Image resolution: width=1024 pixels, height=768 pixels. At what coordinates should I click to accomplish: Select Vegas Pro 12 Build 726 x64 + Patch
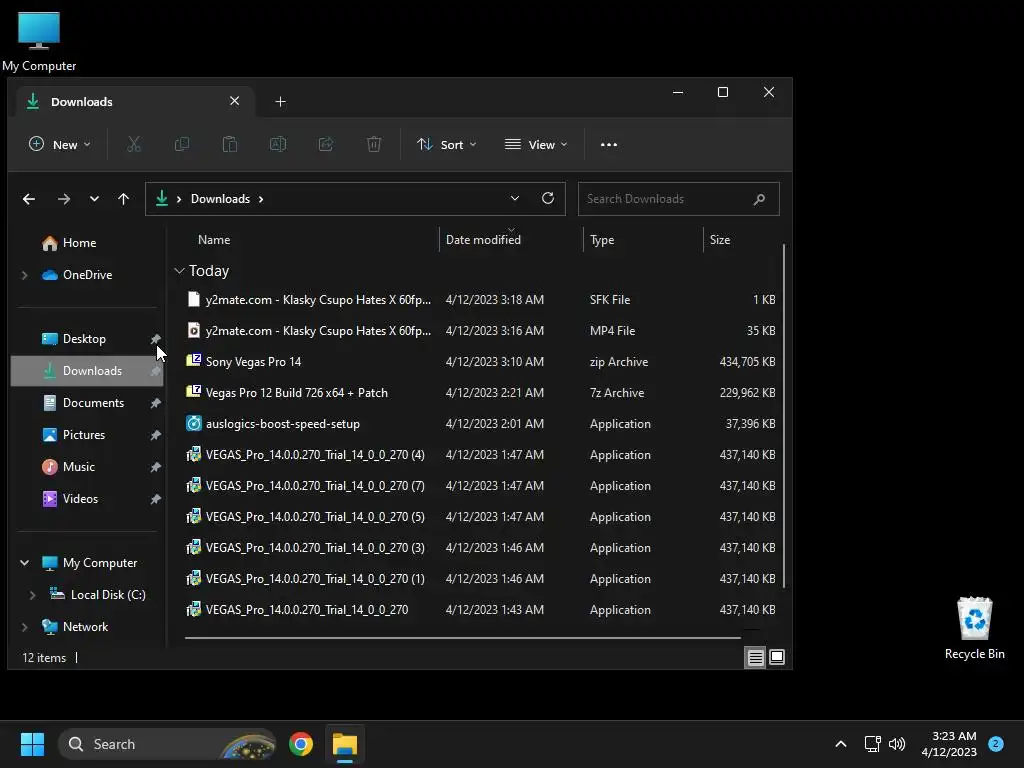[481, 392]
